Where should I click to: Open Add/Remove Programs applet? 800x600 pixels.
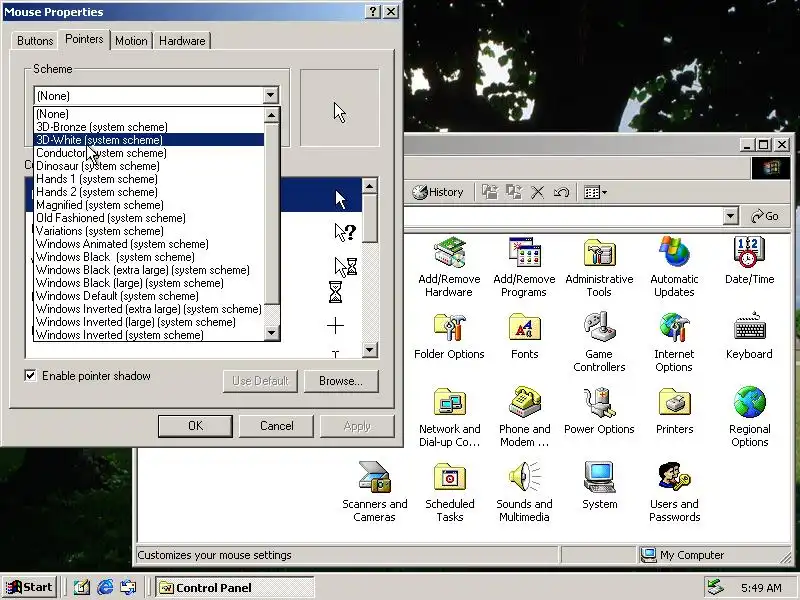click(x=524, y=267)
